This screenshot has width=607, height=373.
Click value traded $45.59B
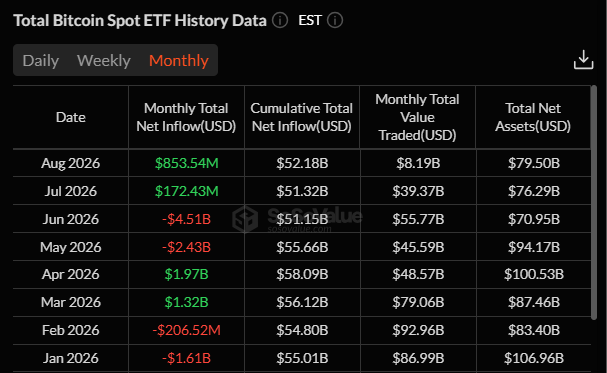click(x=418, y=247)
